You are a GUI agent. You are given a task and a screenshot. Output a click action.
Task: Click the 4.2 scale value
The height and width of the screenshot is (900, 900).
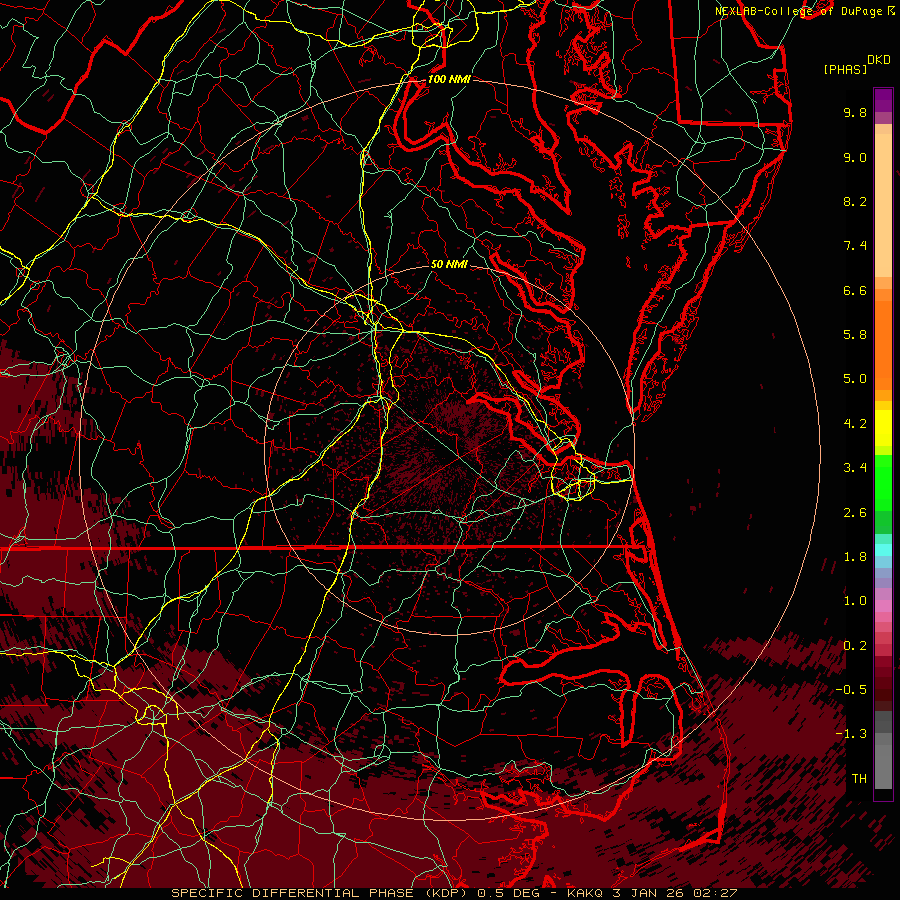pyautogui.click(x=855, y=424)
